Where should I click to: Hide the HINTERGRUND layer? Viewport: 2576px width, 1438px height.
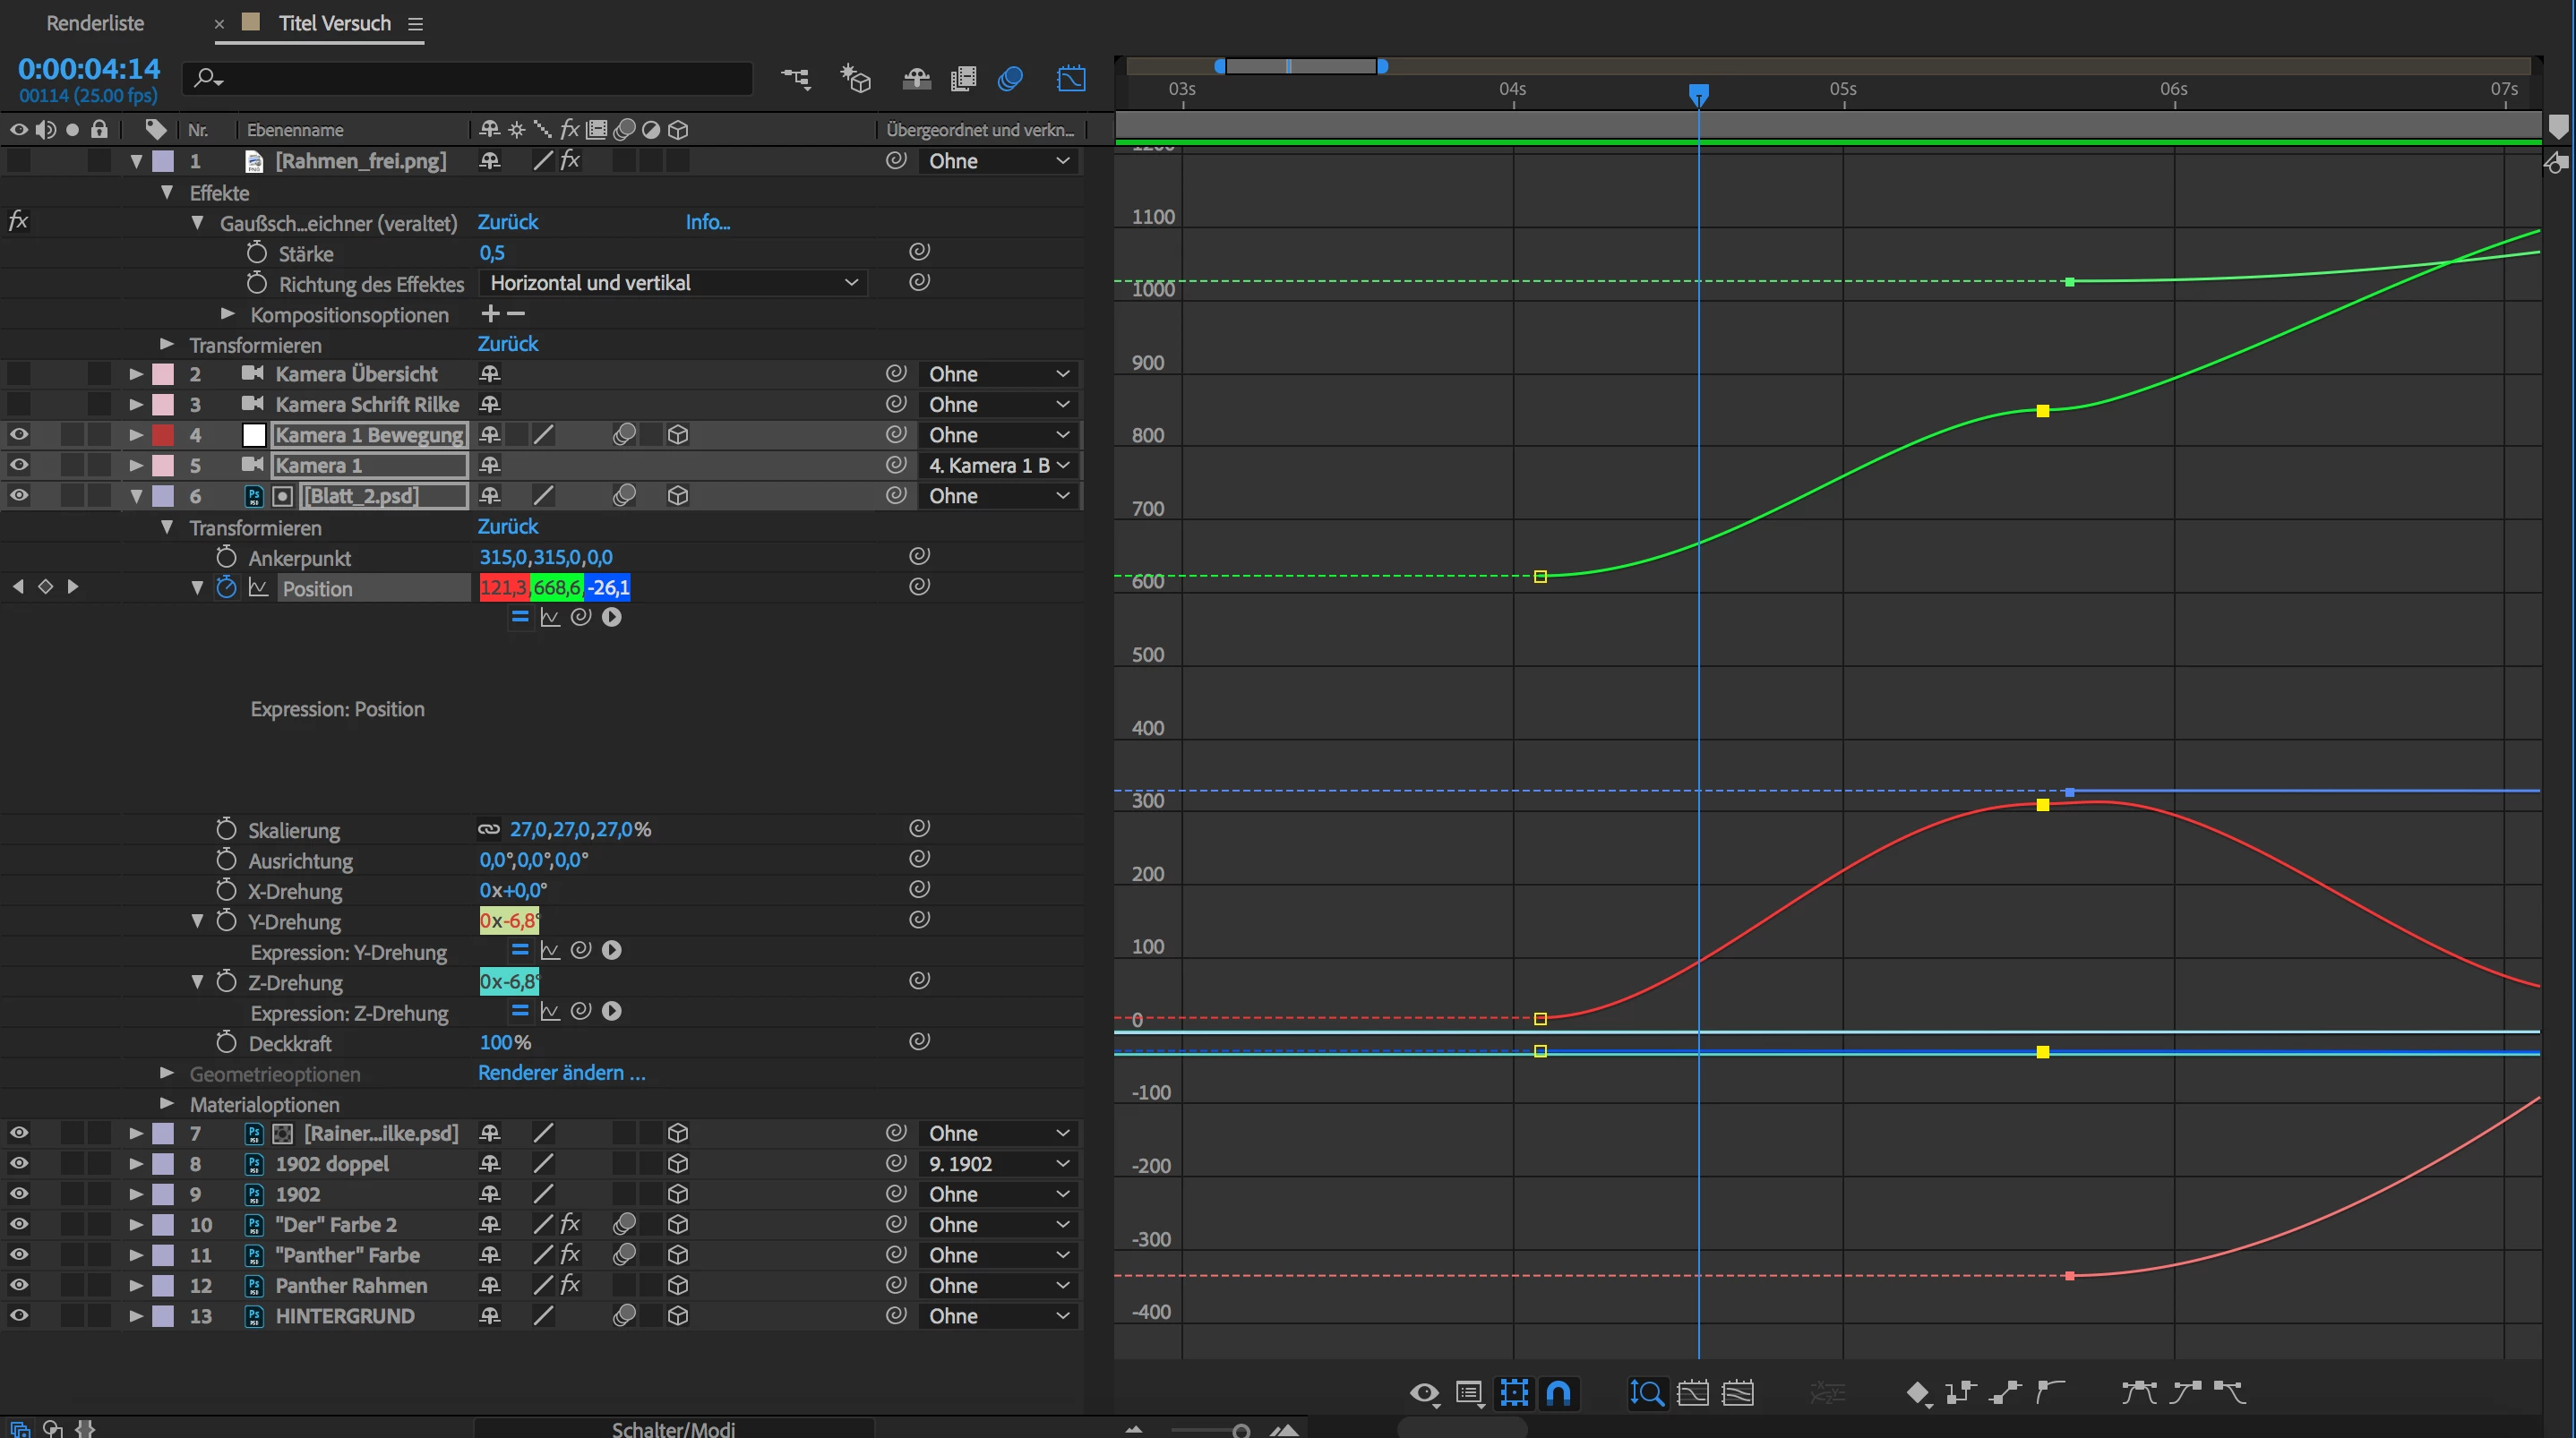pyautogui.click(x=19, y=1316)
